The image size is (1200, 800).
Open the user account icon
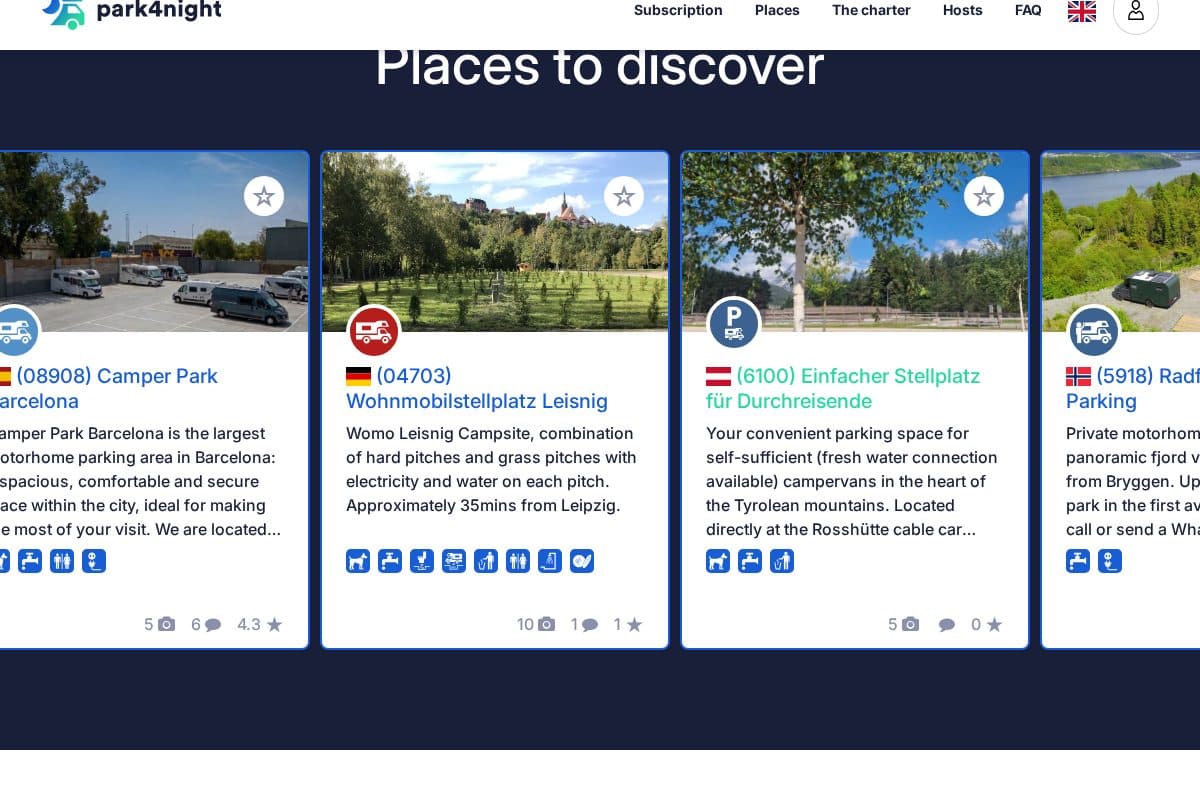(1135, 12)
